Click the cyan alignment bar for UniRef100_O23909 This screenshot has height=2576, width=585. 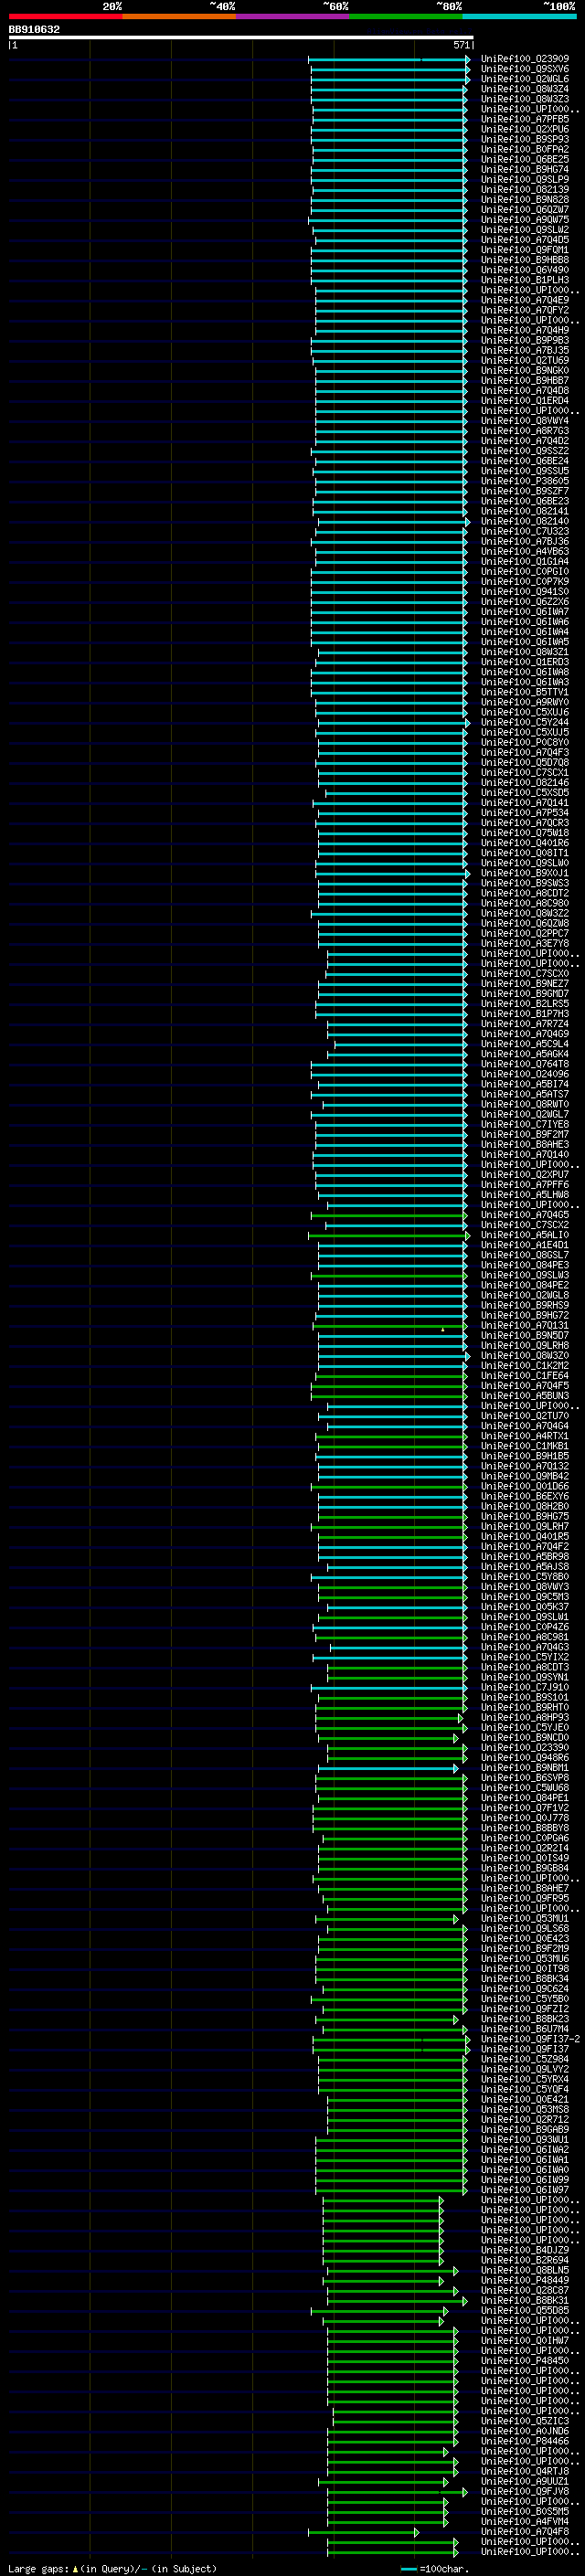389,59
